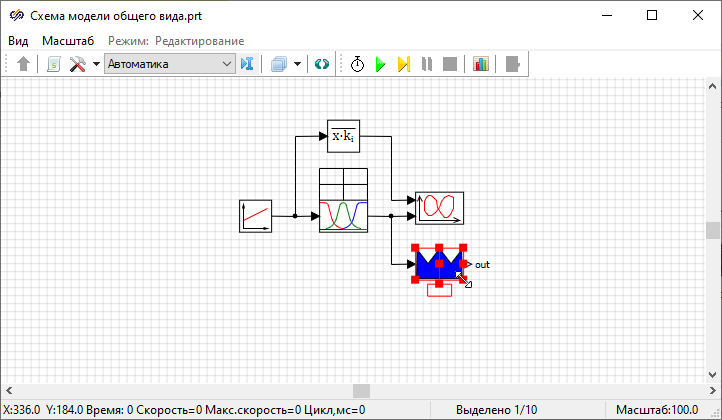The height and width of the screenshot is (420, 722).
Task: Click the blue icon beside Автоматика box
Action: pos(248,64)
